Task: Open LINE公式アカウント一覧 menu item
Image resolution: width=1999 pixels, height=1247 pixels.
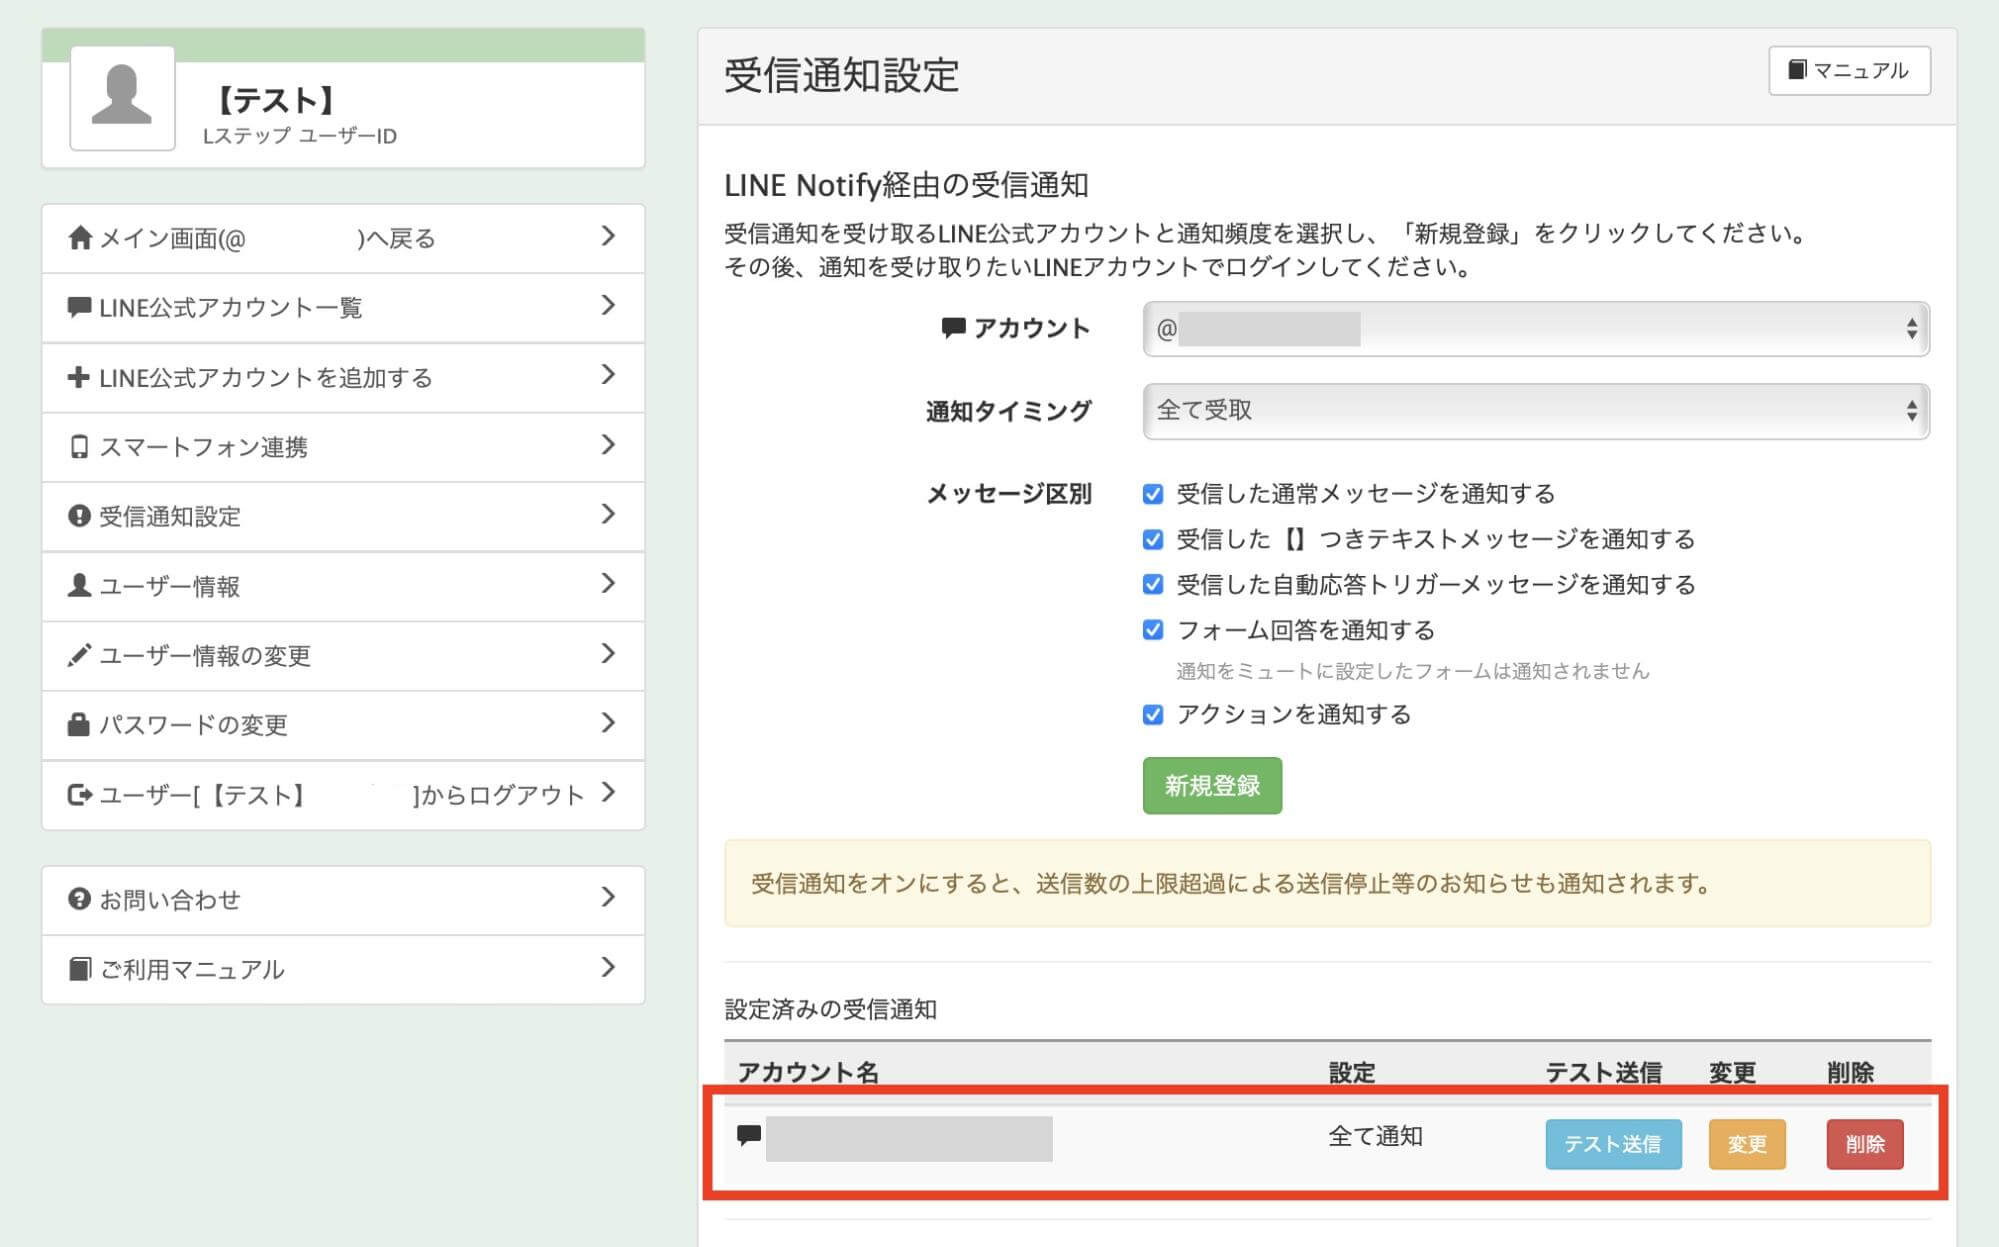Action: (x=343, y=308)
